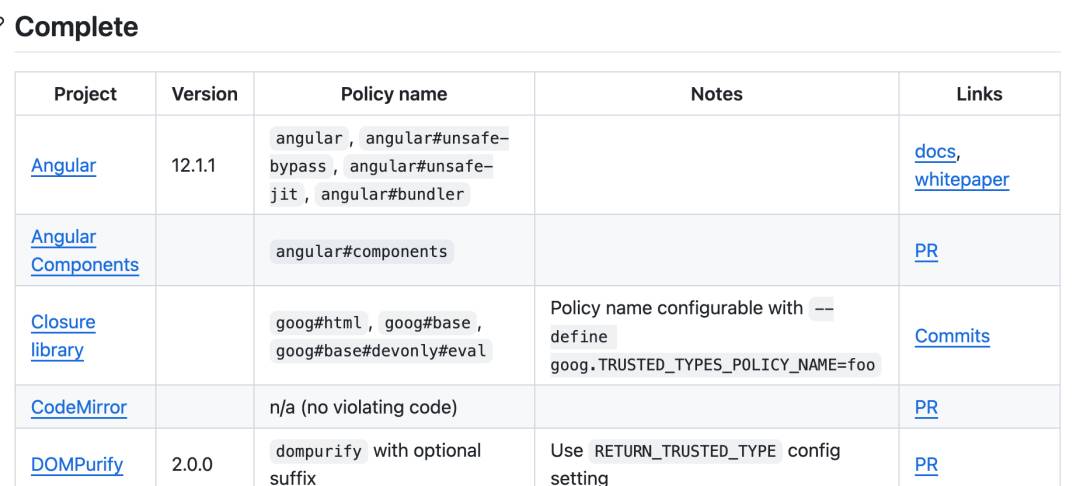Open the Angular docs link

coord(935,151)
